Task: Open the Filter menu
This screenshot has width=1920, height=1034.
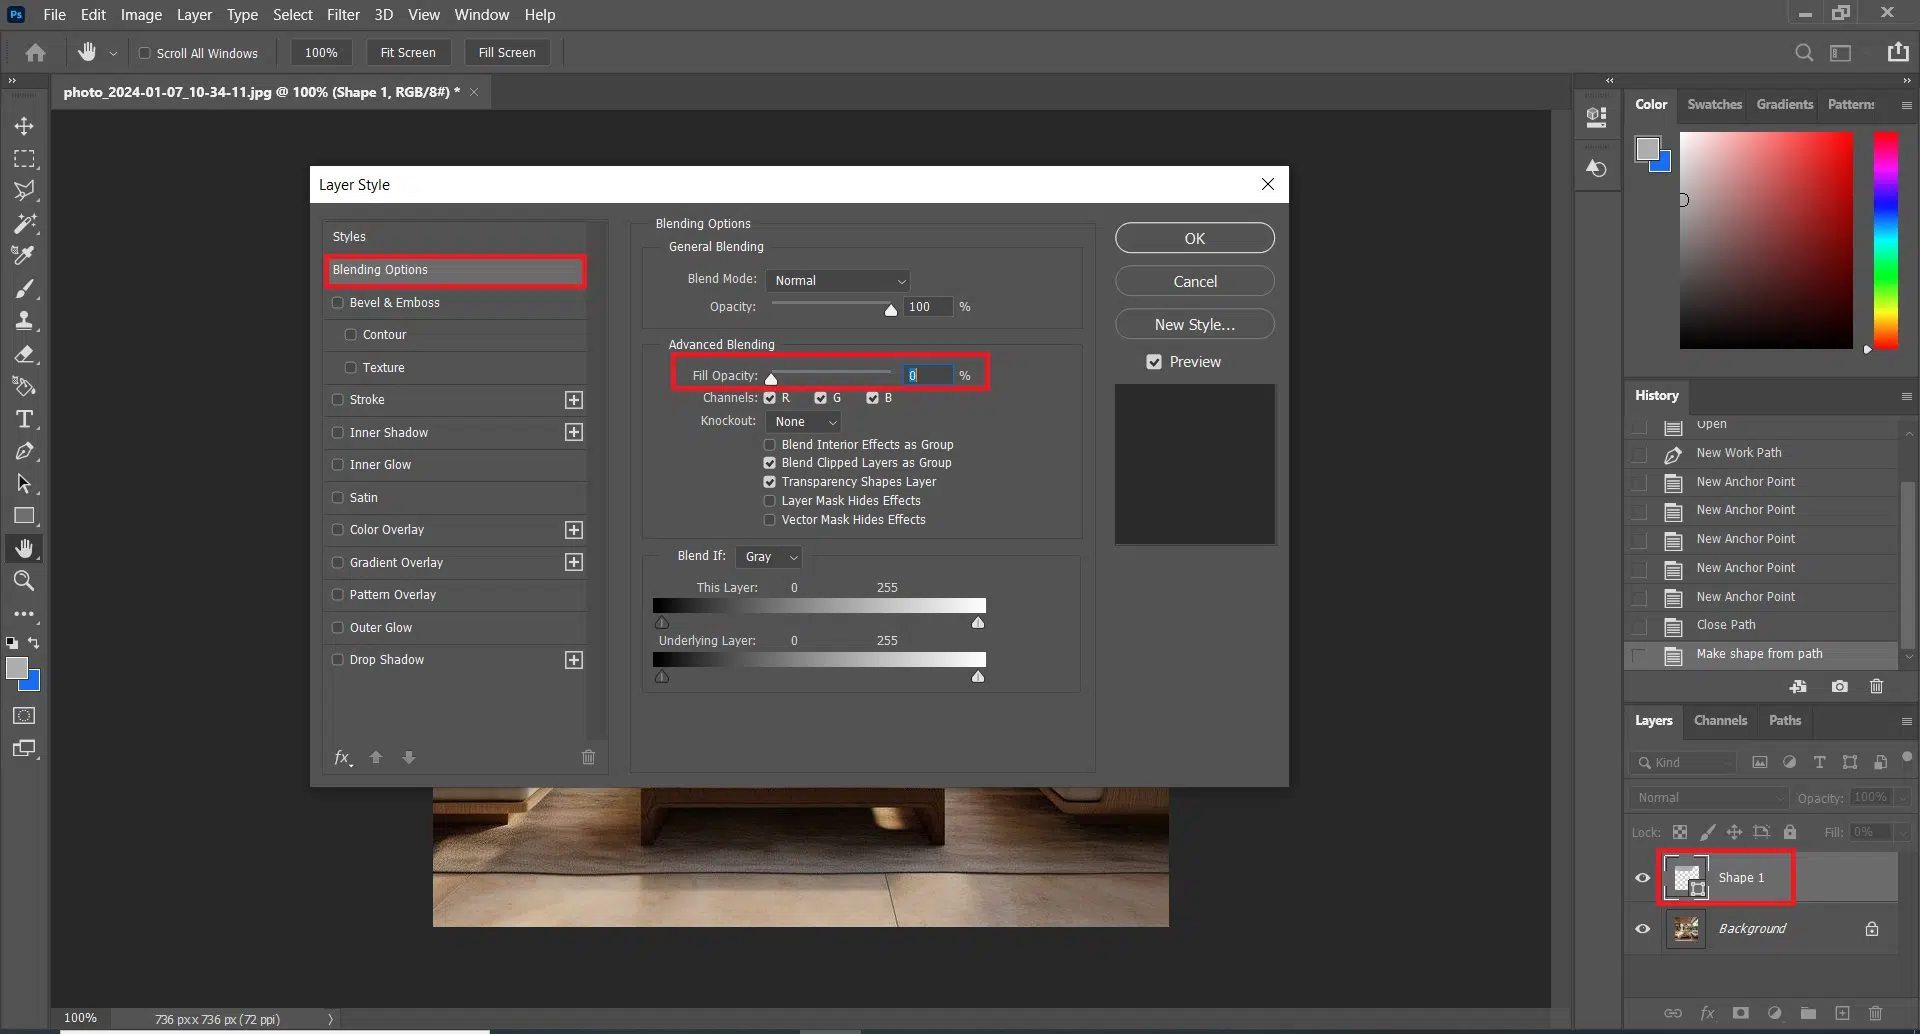Action: click(342, 15)
